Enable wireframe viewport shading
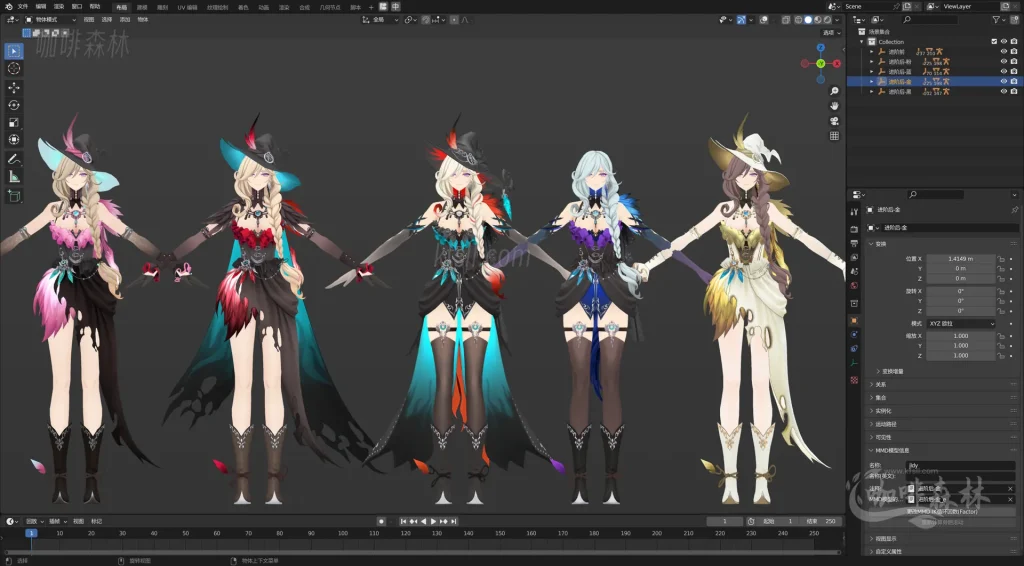The image size is (1024, 566). tap(799, 20)
